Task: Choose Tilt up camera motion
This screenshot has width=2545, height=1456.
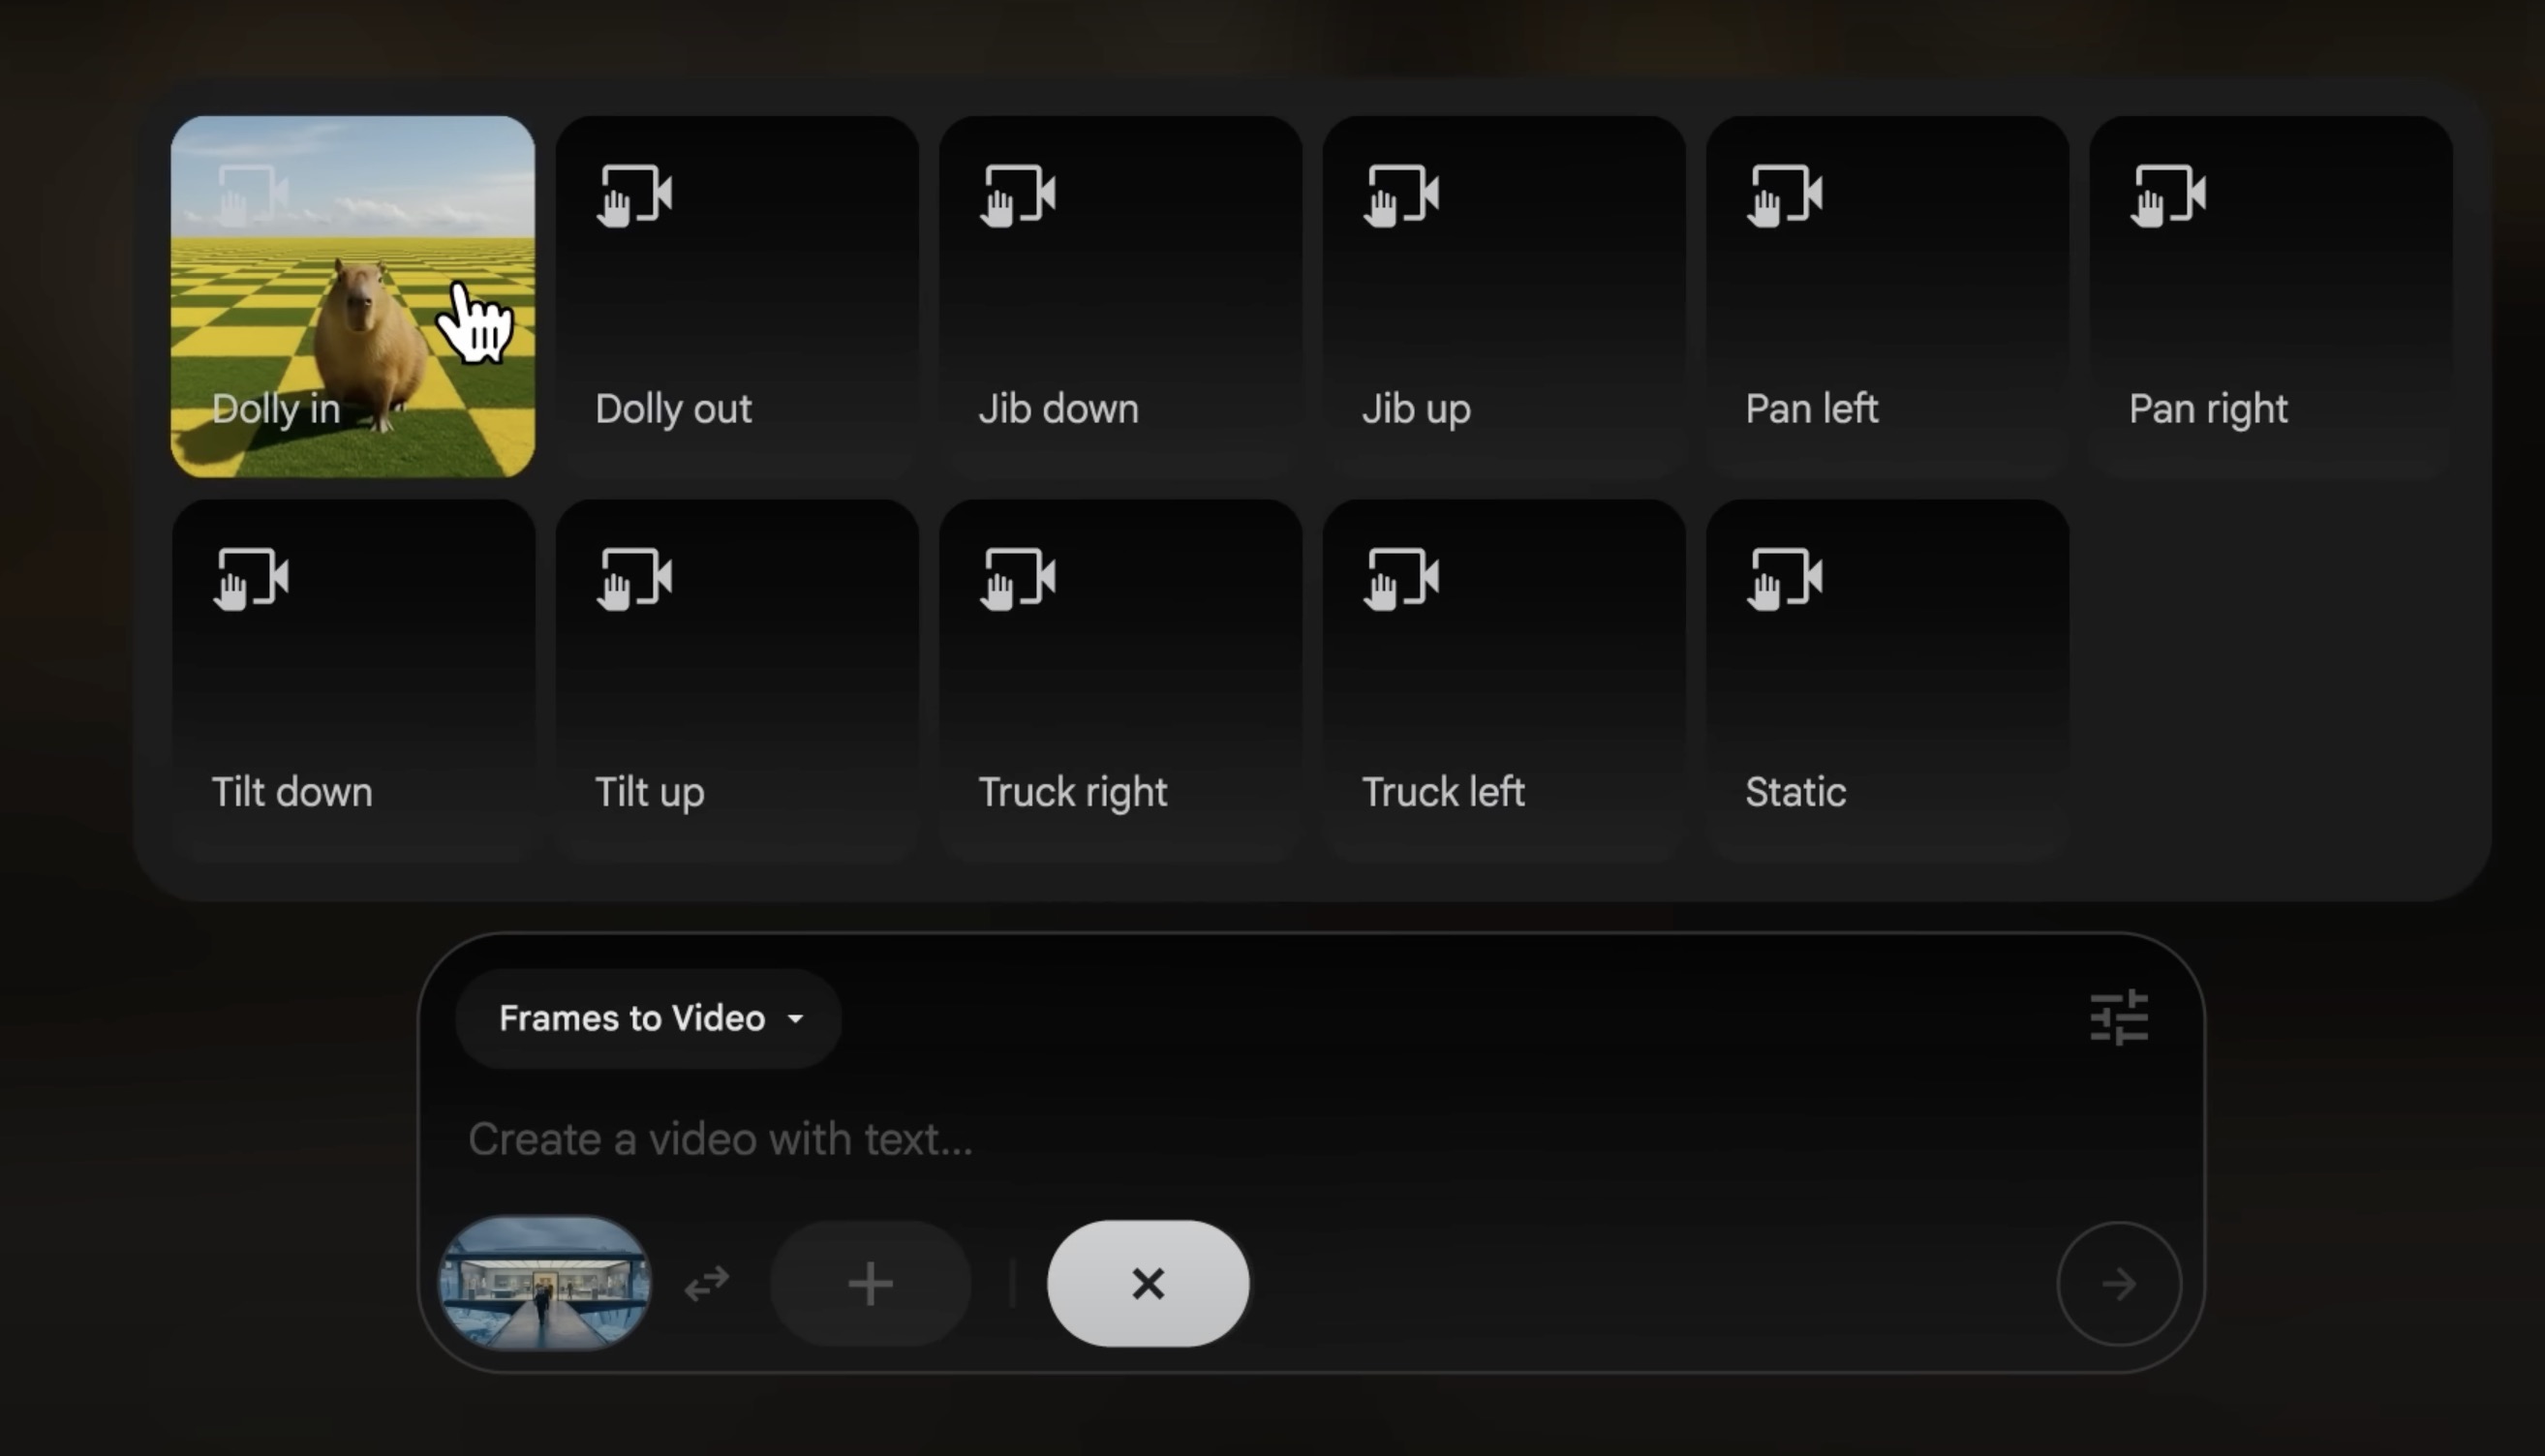Action: tap(736, 680)
